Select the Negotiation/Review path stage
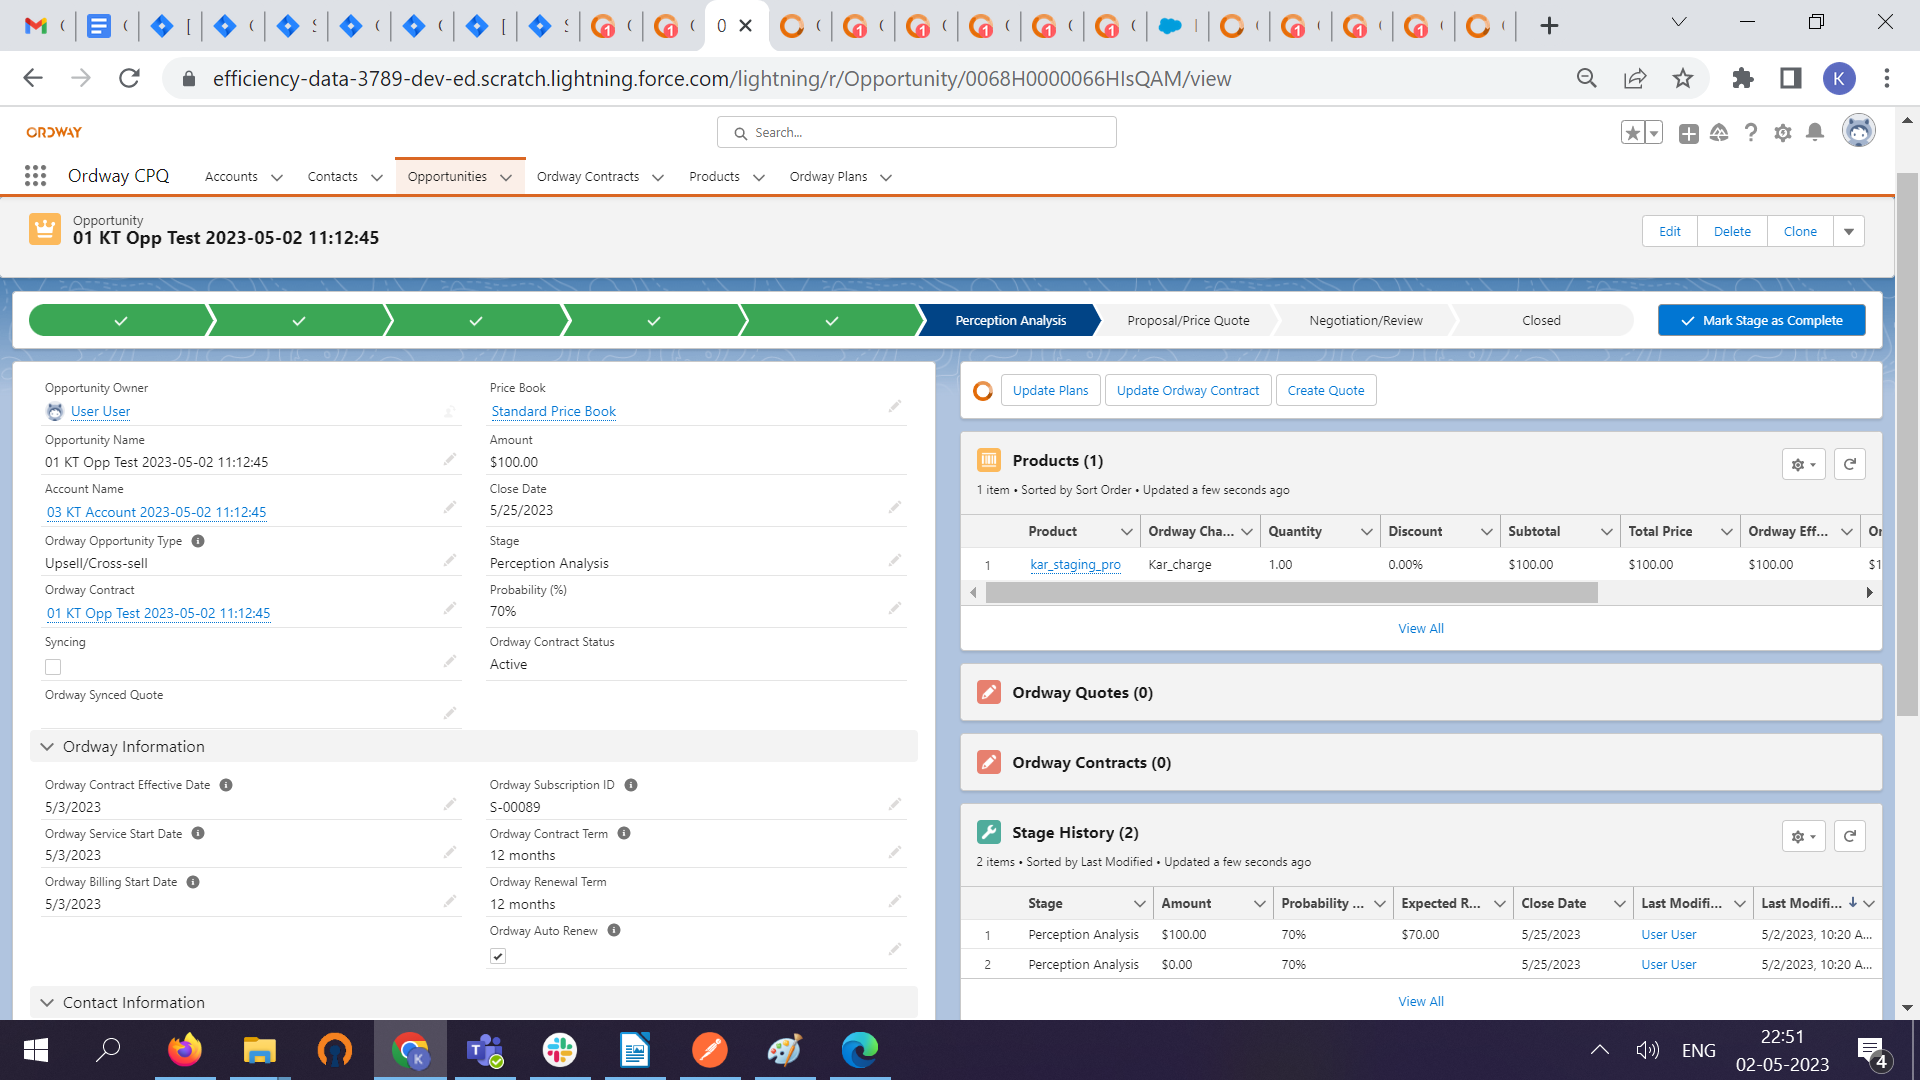Image resolution: width=1920 pixels, height=1080 pixels. 1366,321
